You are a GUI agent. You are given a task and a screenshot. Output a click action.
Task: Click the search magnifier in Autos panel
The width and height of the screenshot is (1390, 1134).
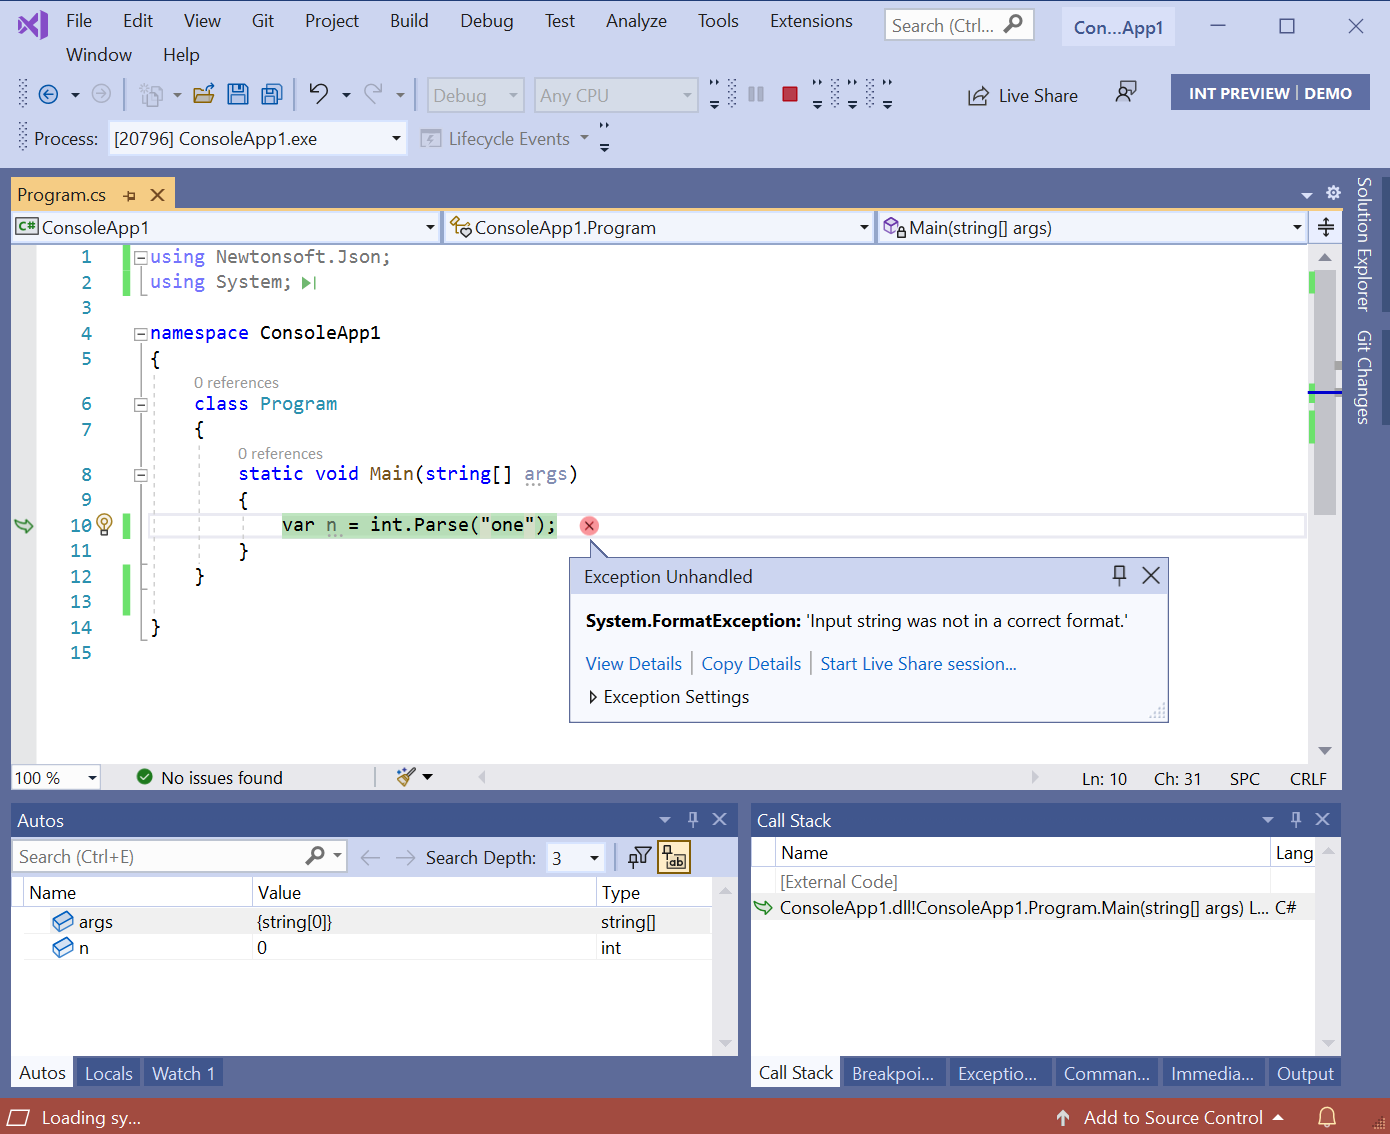[315, 856]
